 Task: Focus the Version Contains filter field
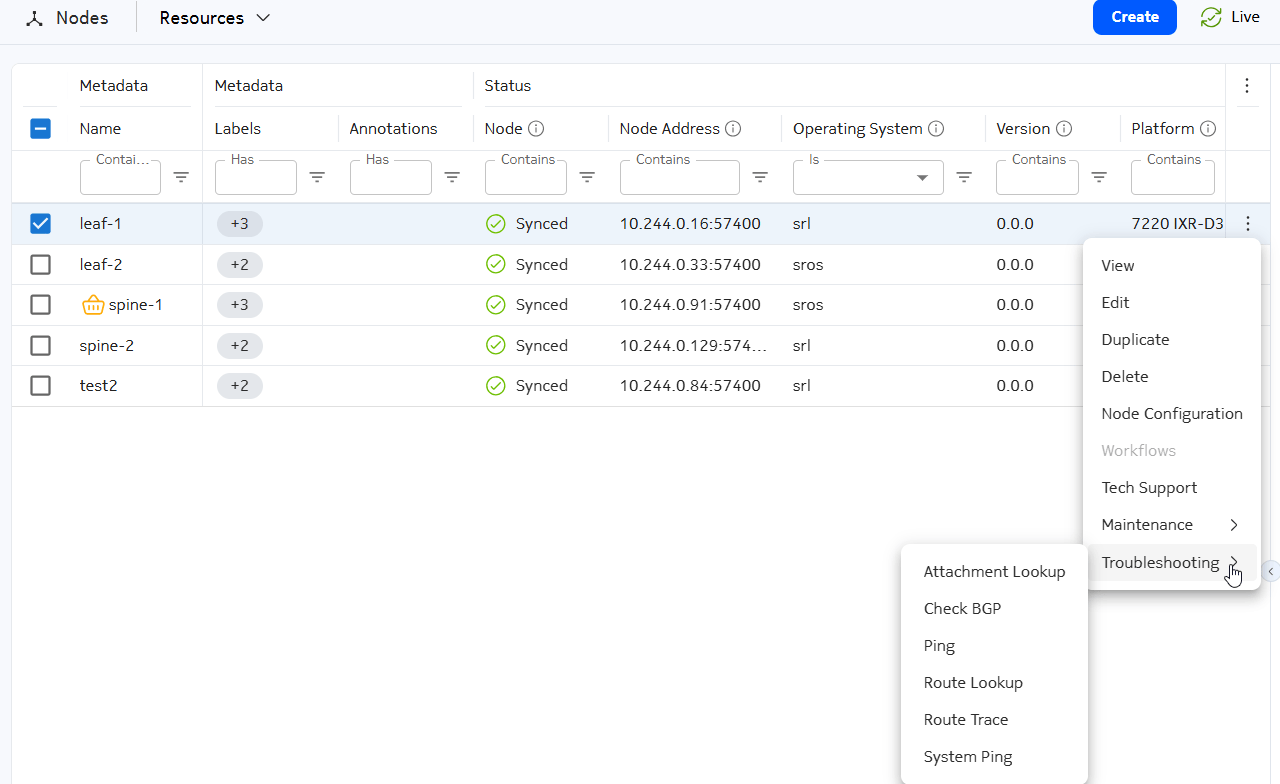point(1037,177)
